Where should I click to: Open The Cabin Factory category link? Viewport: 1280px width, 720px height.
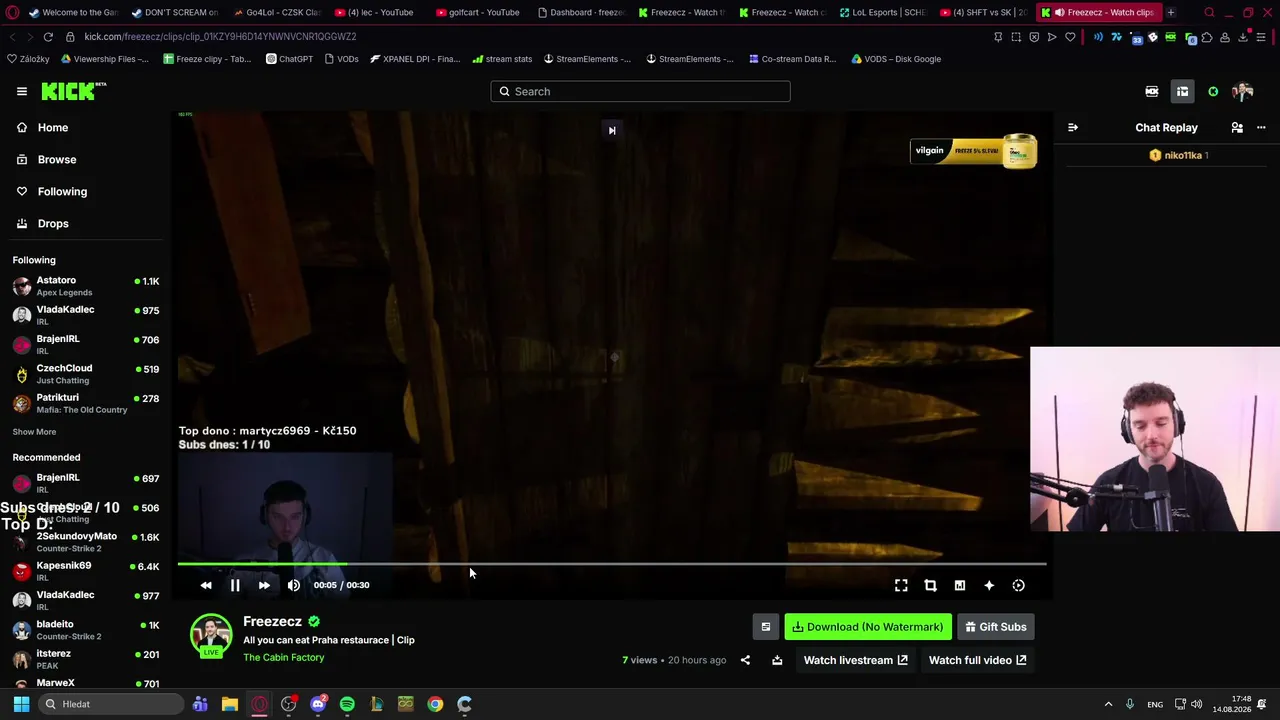(284, 658)
